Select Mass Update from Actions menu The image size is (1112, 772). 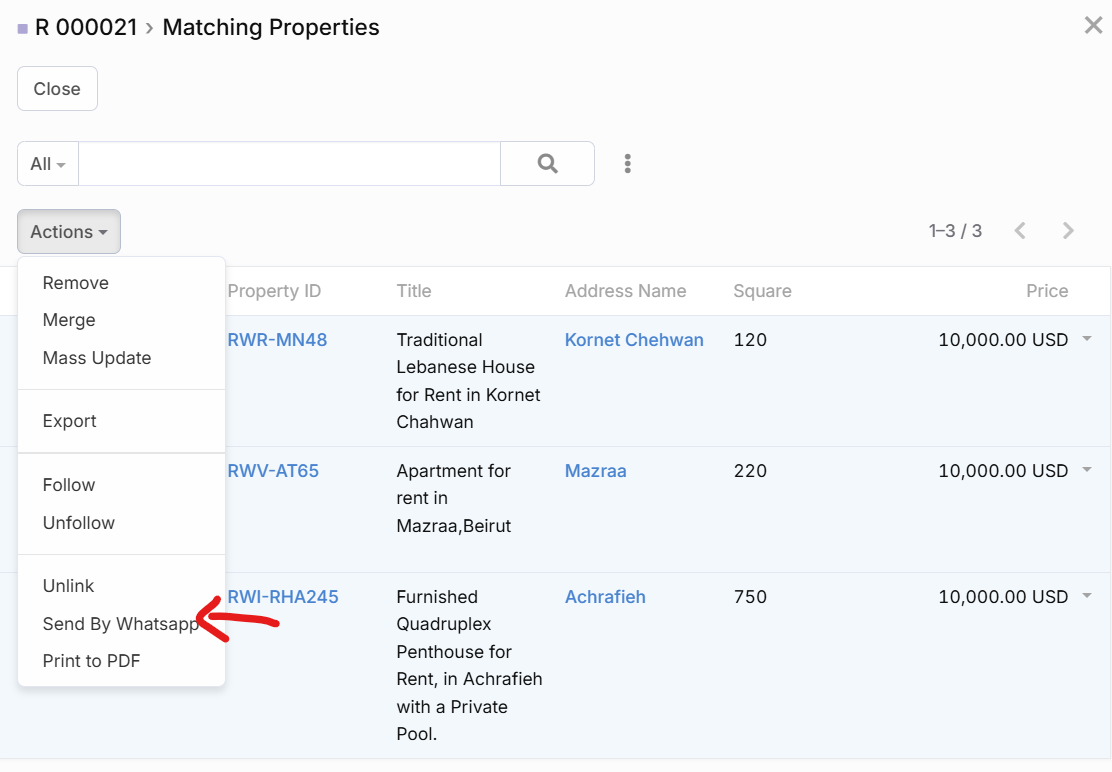coord(97,358)
